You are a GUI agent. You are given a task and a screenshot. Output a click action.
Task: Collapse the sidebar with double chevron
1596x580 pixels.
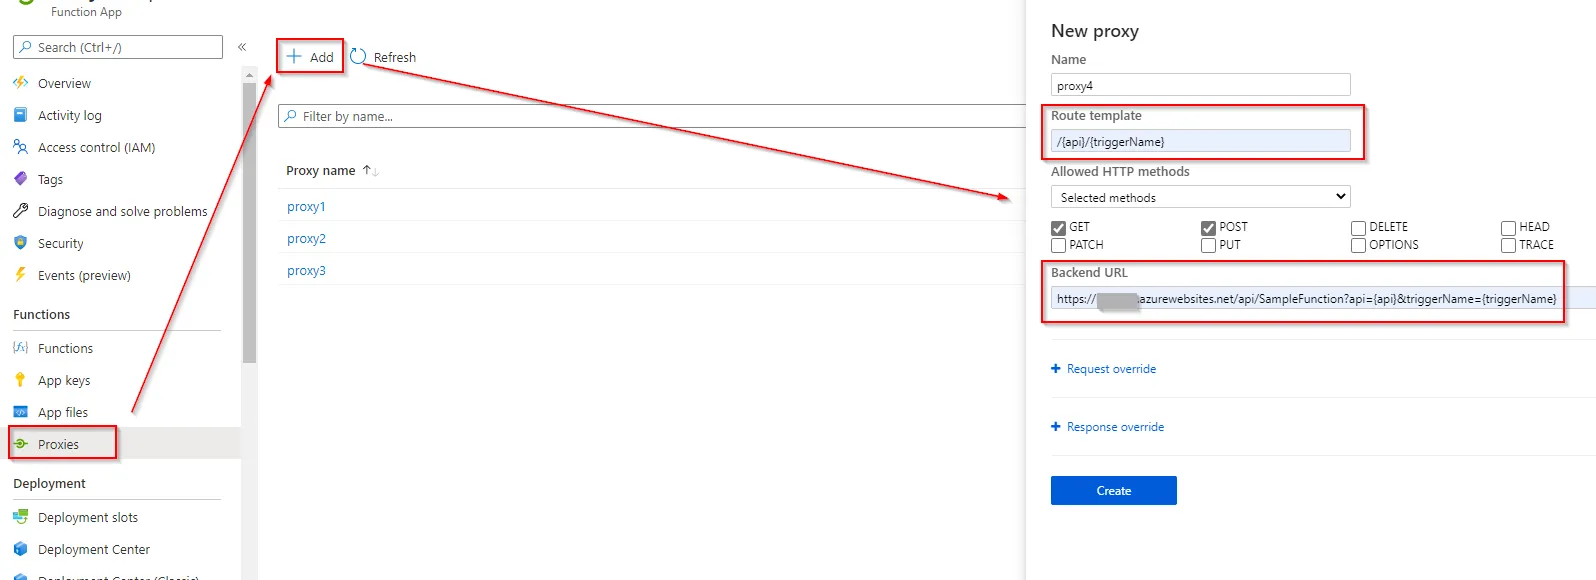[242, 47]
